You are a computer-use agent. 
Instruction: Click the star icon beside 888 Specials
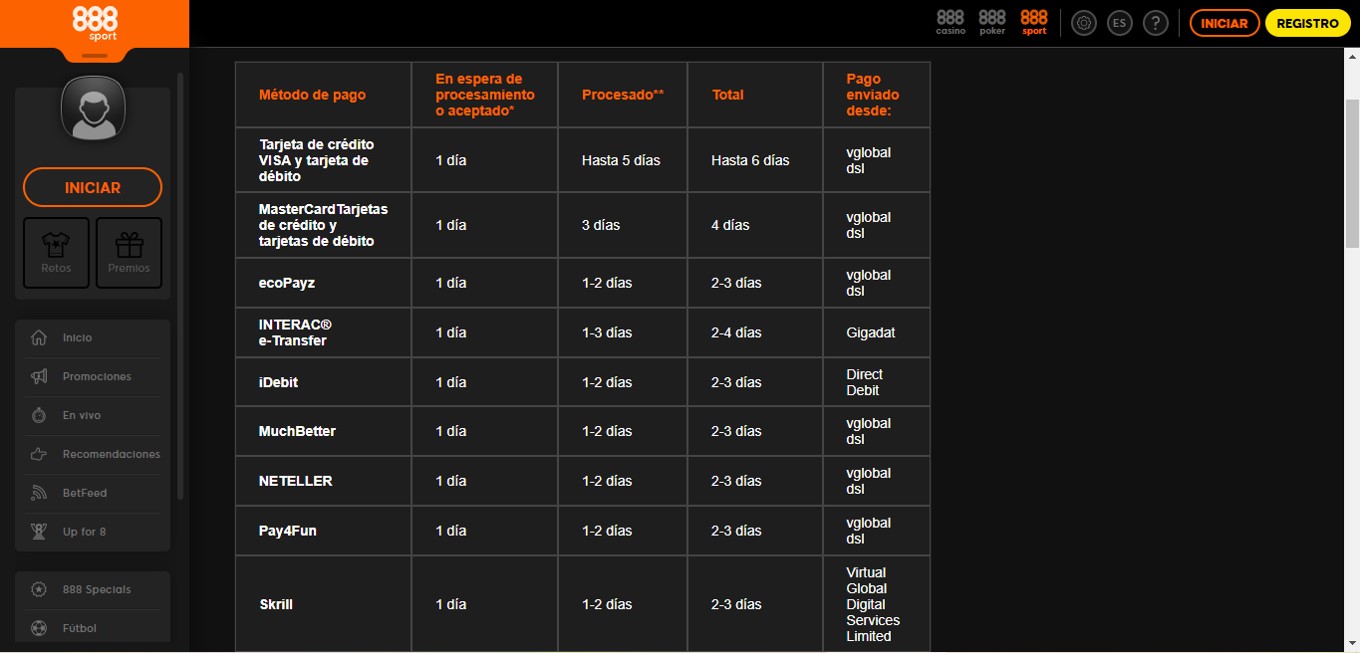(39, 589)
